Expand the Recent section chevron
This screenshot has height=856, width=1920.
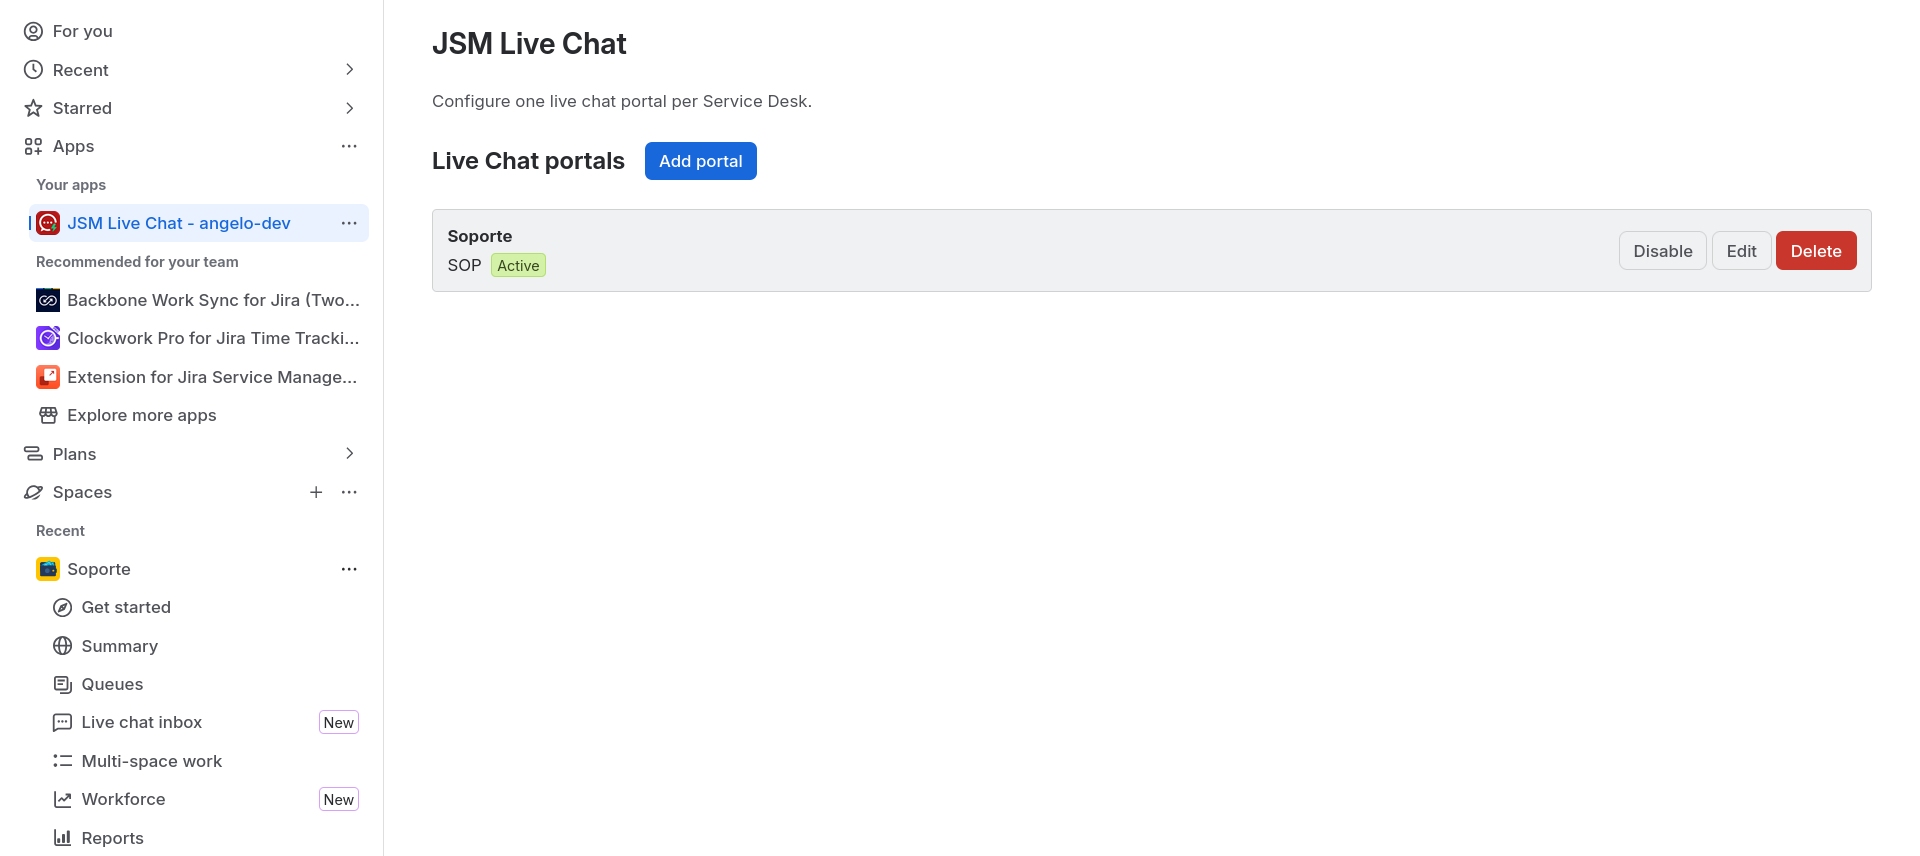tap(349, 70)
